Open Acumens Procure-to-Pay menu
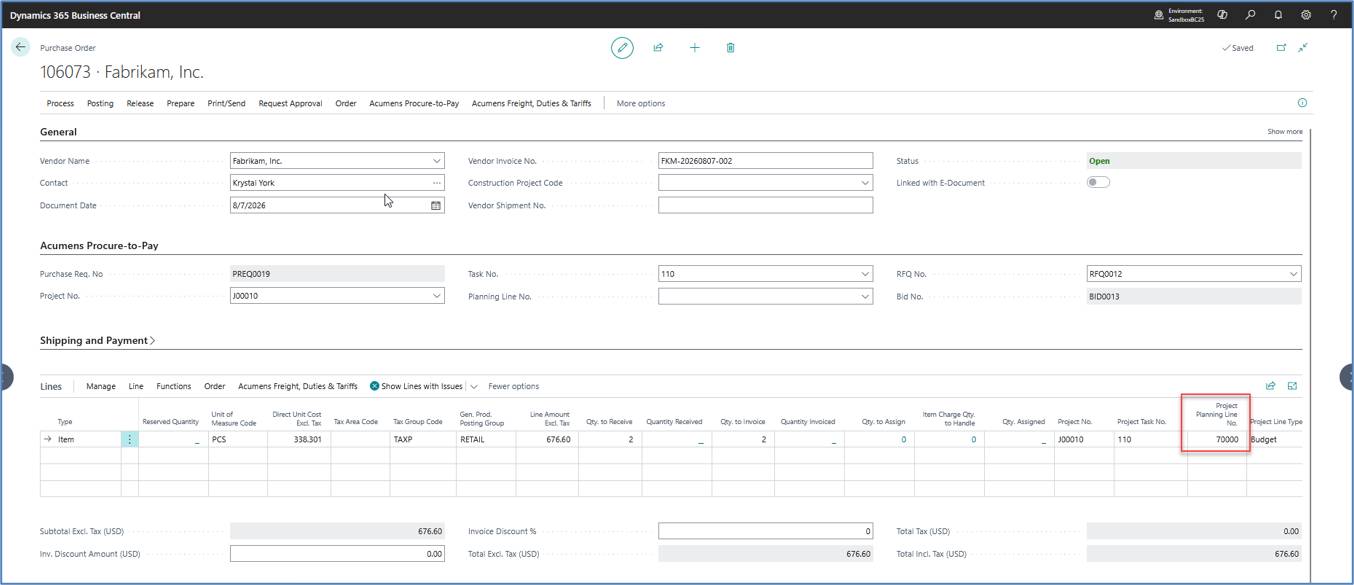The width and height of the screenshot is (1354, 585). click(x=414, y=103)
